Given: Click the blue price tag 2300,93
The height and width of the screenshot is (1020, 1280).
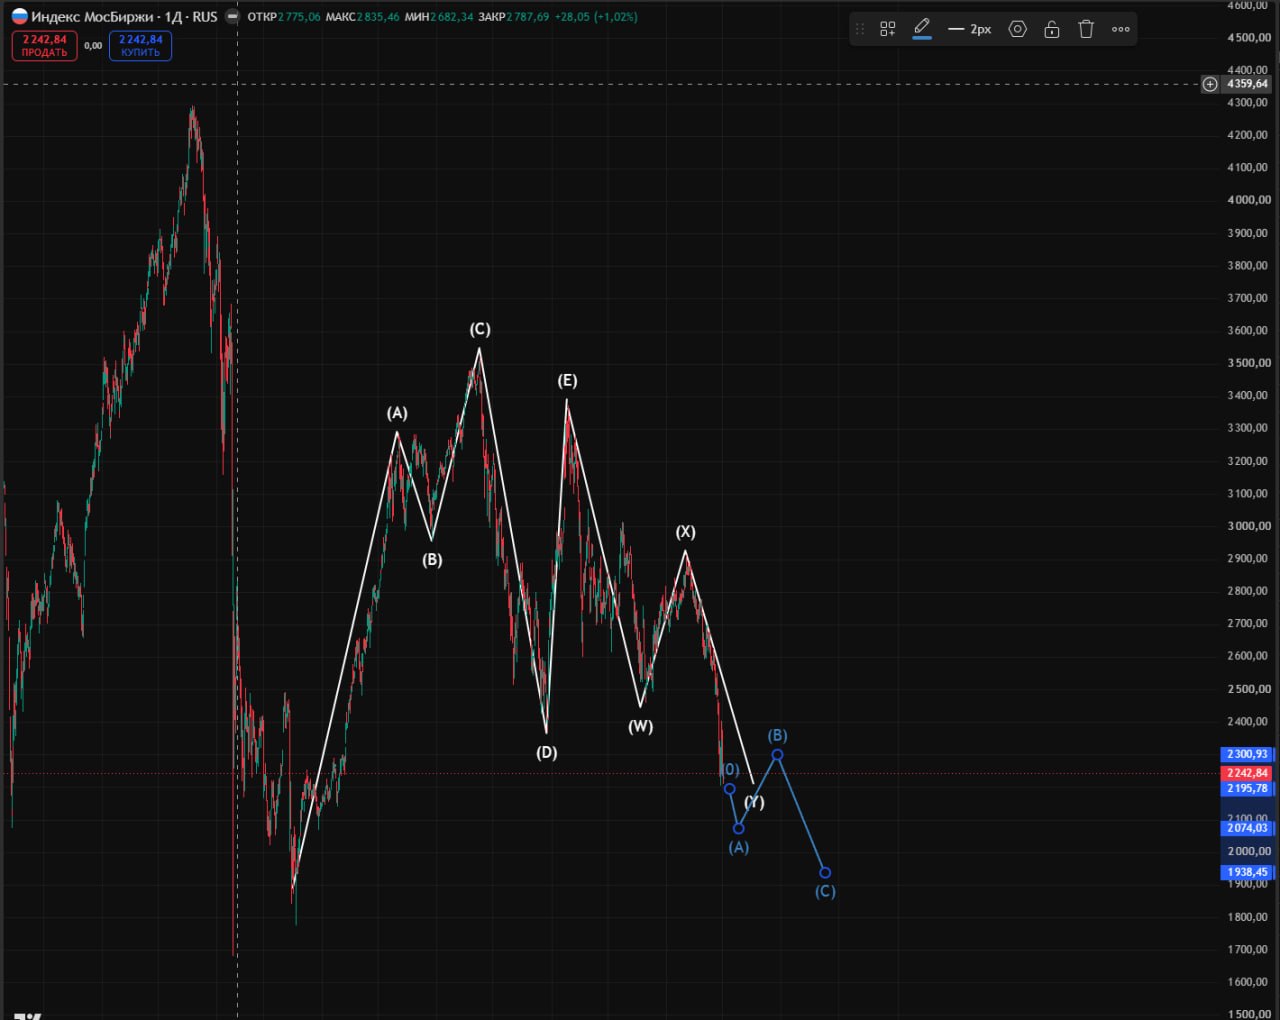Looking at the screenshot, I should (x=1247, y=754).
